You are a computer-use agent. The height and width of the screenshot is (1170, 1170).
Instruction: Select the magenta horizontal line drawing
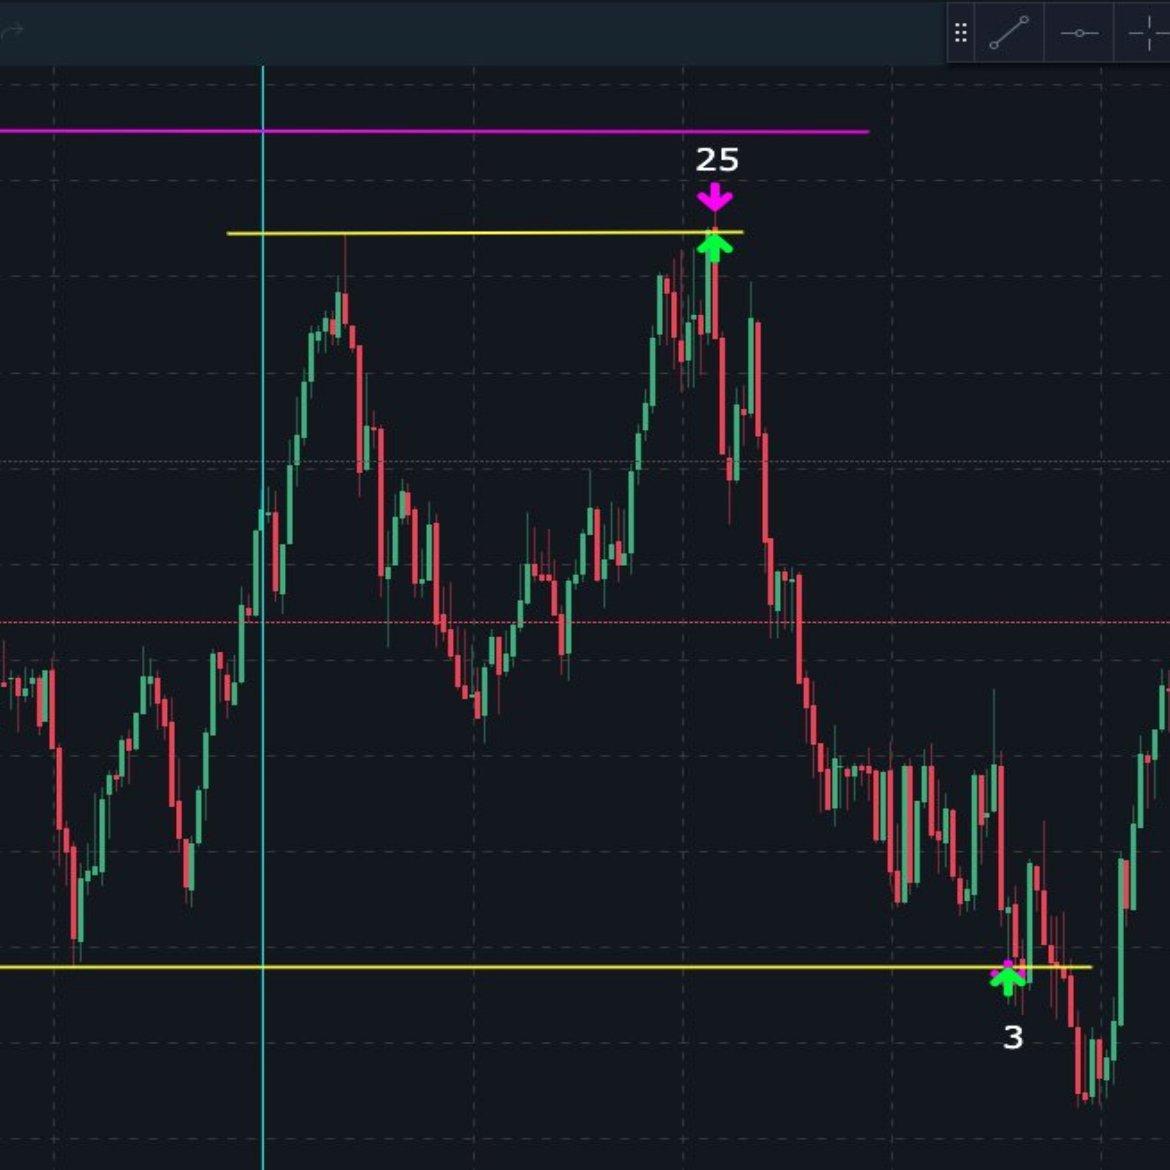coord(434,131)
